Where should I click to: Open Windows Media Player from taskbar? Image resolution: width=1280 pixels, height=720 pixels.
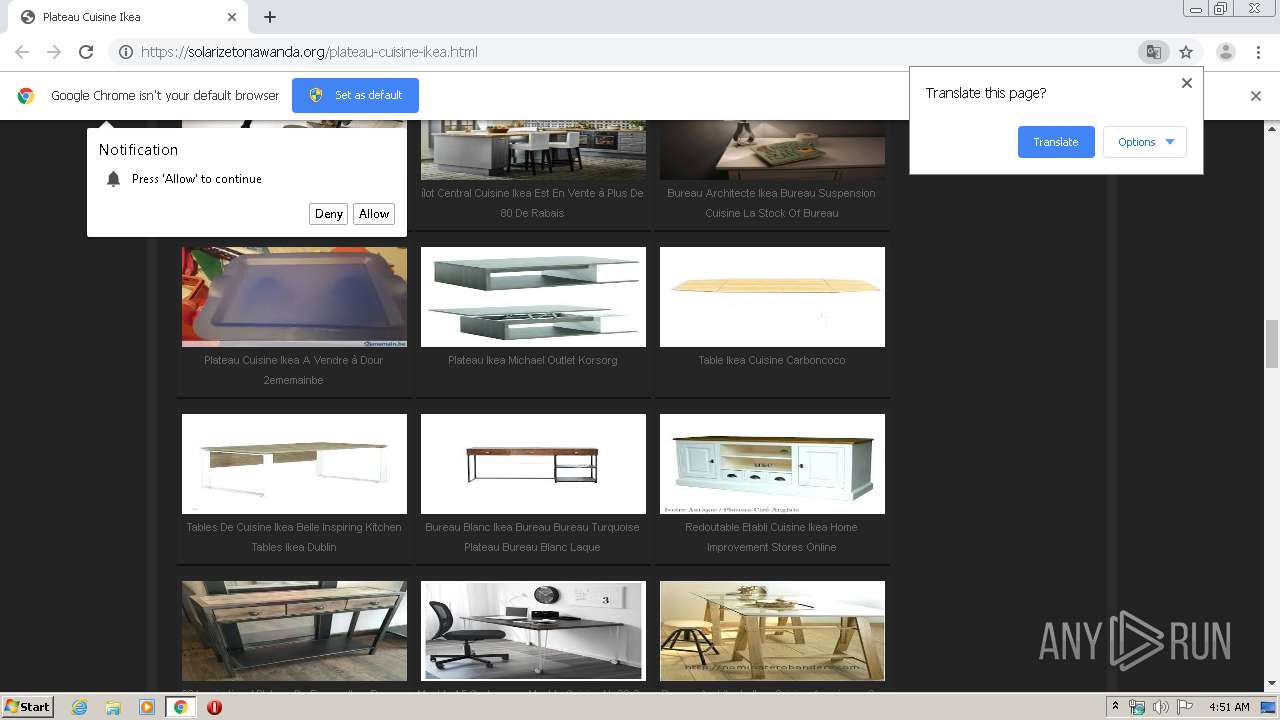(146, 707)
